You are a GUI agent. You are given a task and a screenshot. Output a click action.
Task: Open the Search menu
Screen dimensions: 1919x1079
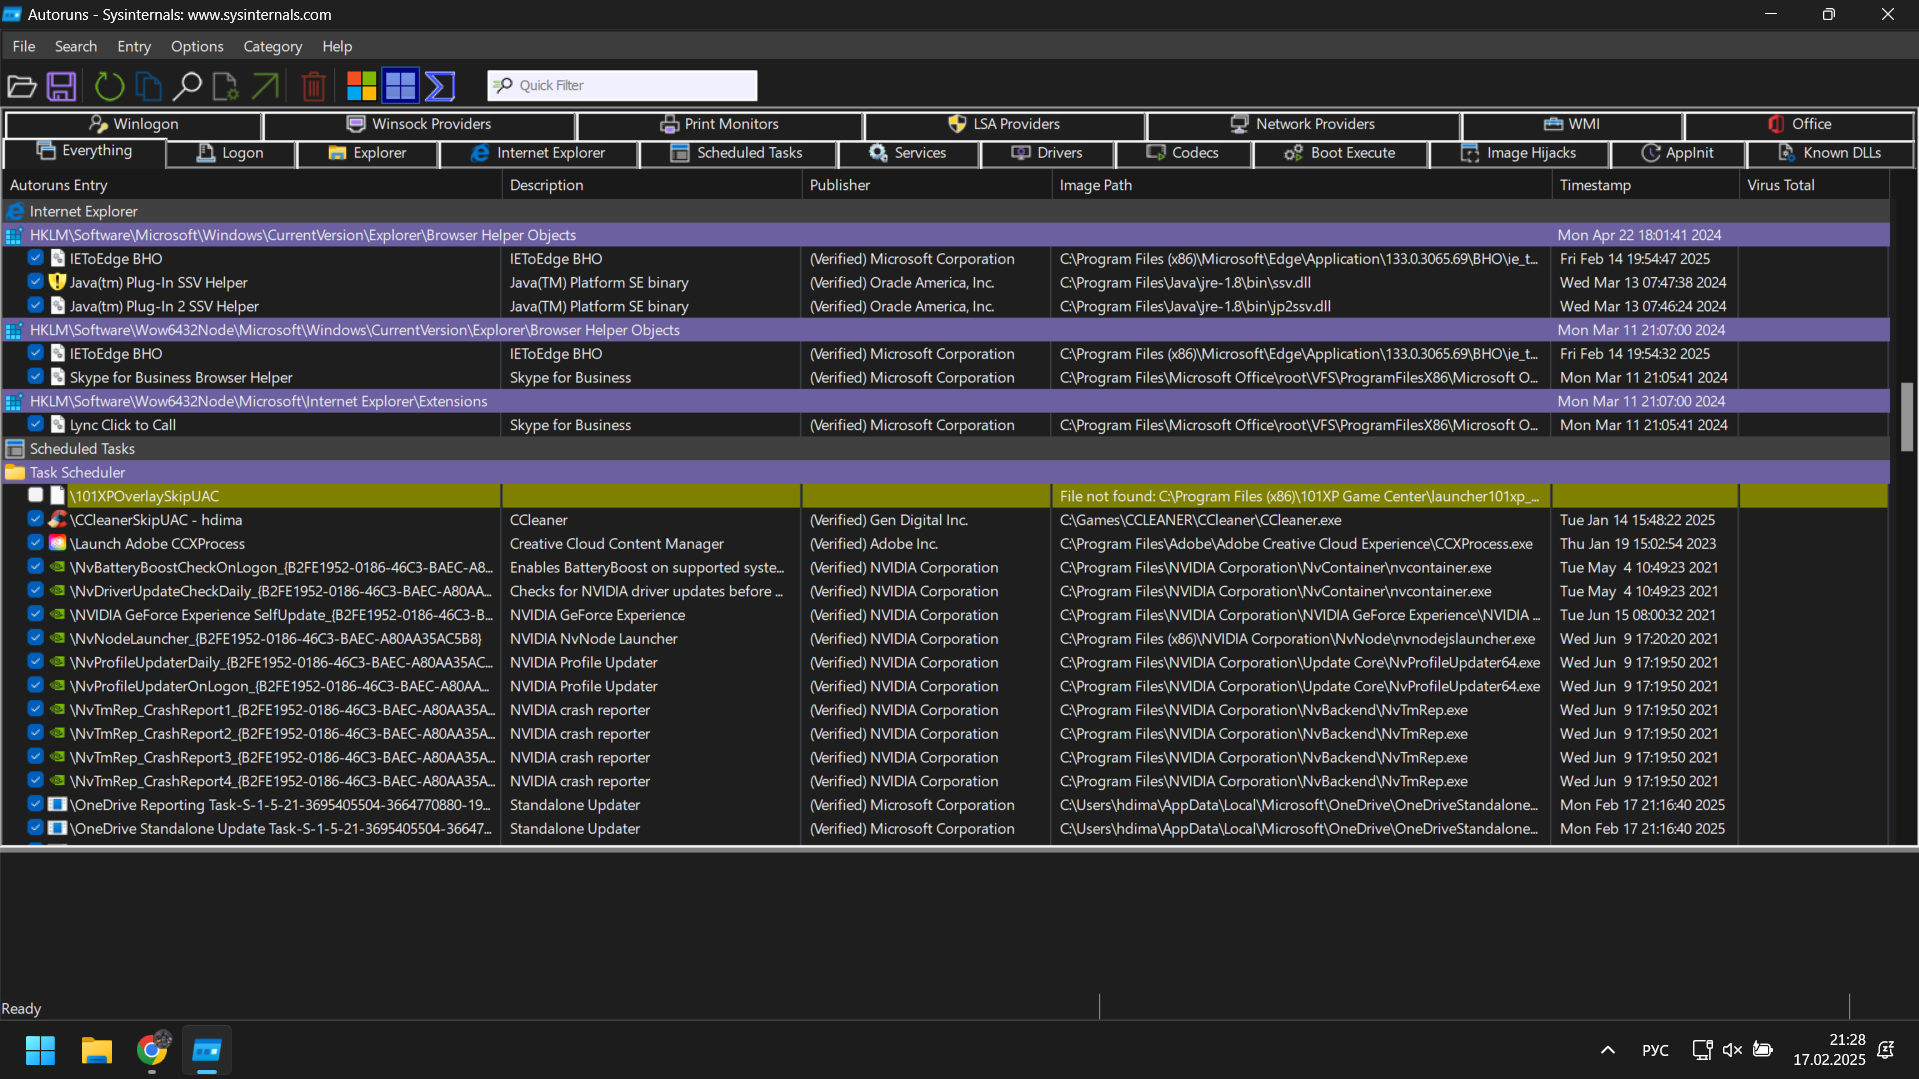(x=76, y=46)
